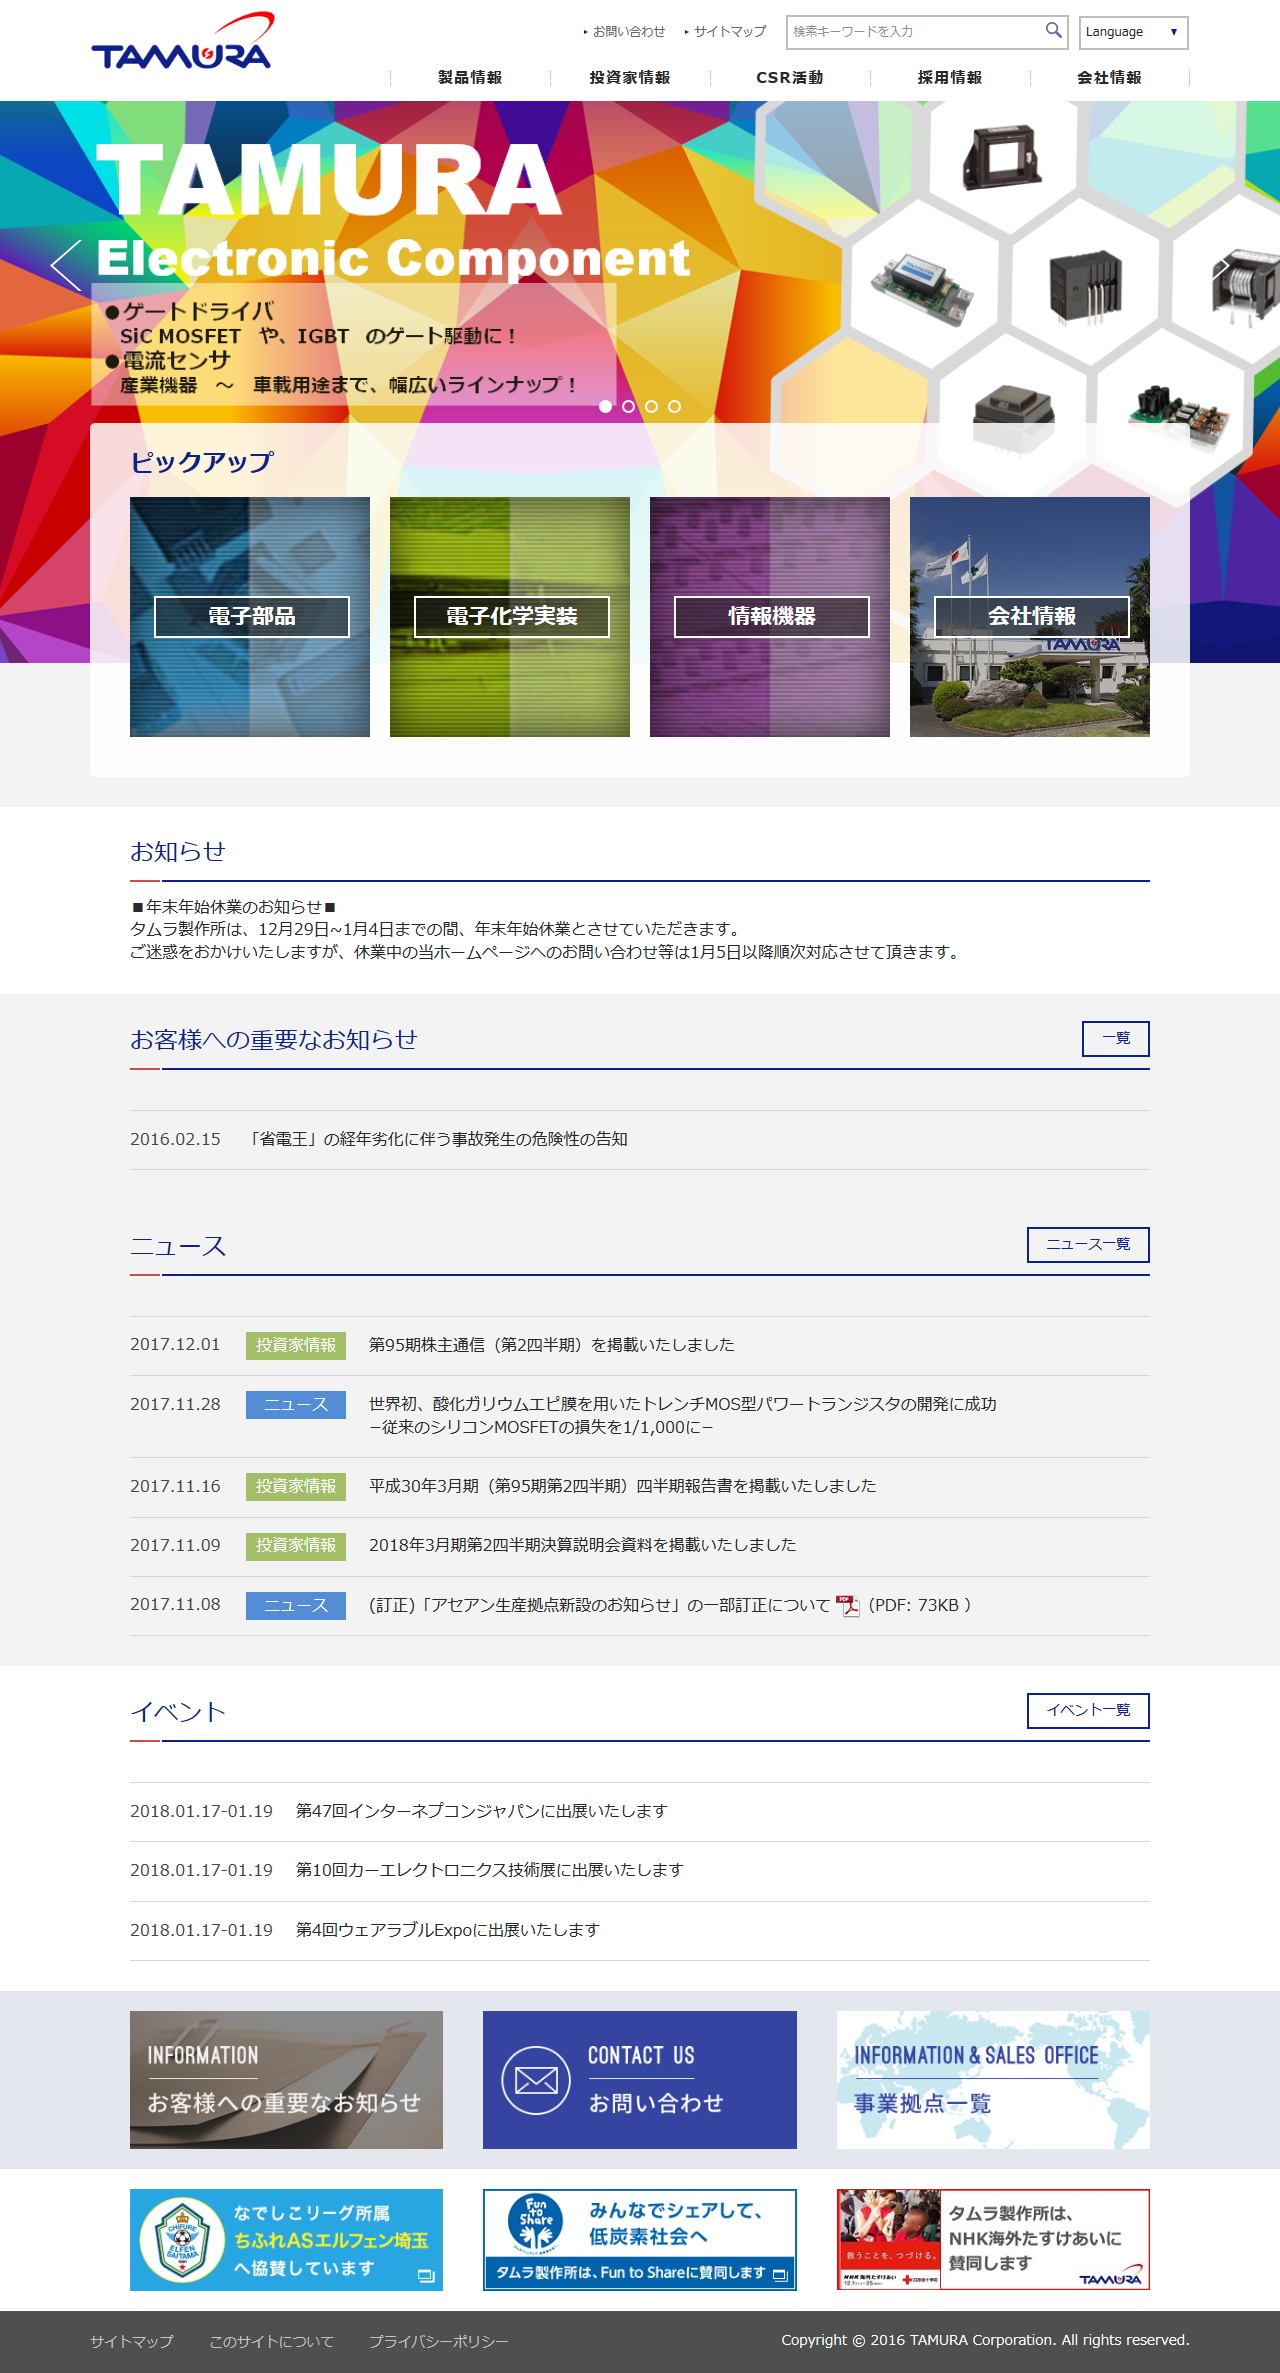Go to next slide with right arrow
The height and width of the screenshot is (2373, 1280).
pos(1221,266)
